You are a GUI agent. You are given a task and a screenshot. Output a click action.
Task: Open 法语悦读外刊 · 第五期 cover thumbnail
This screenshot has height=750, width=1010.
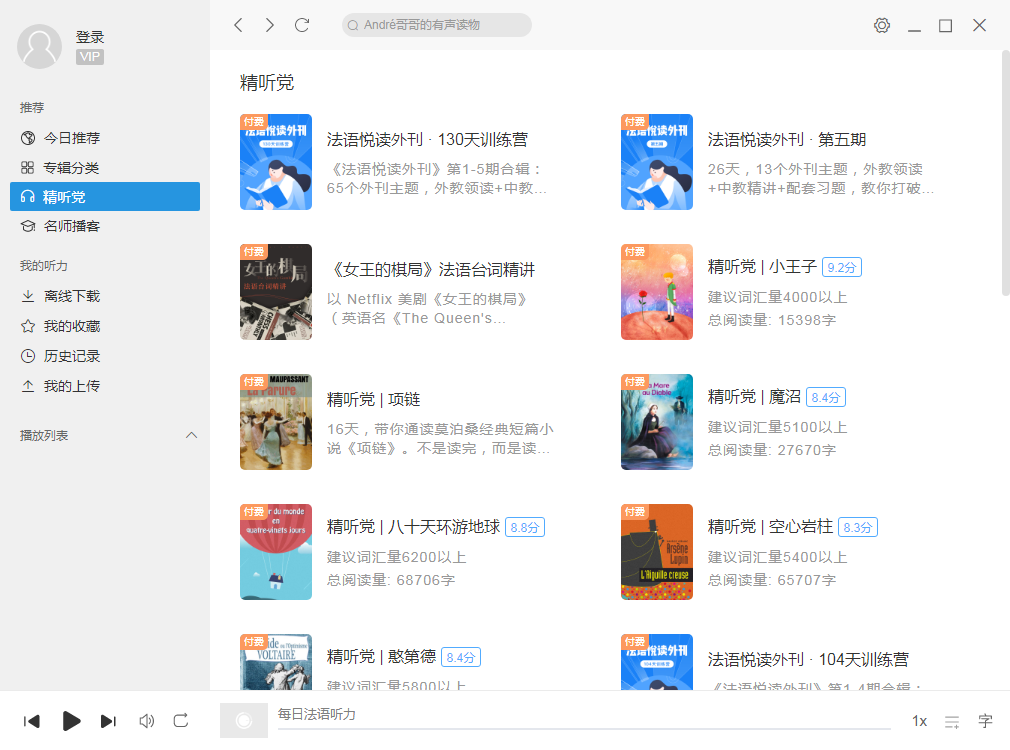coord(657,162)
